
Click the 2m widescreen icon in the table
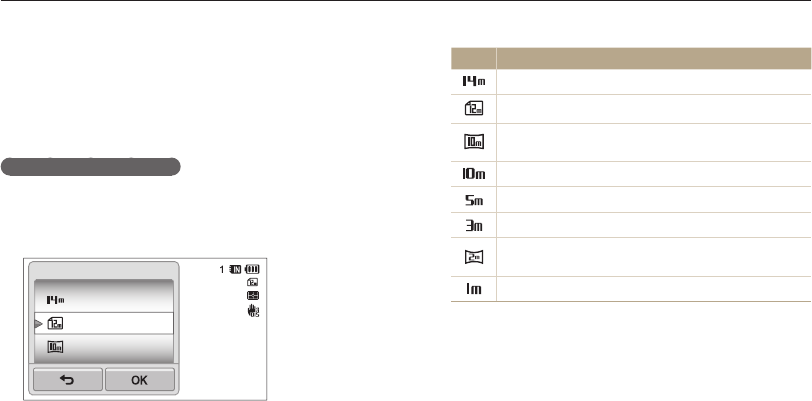click(473, 257)
